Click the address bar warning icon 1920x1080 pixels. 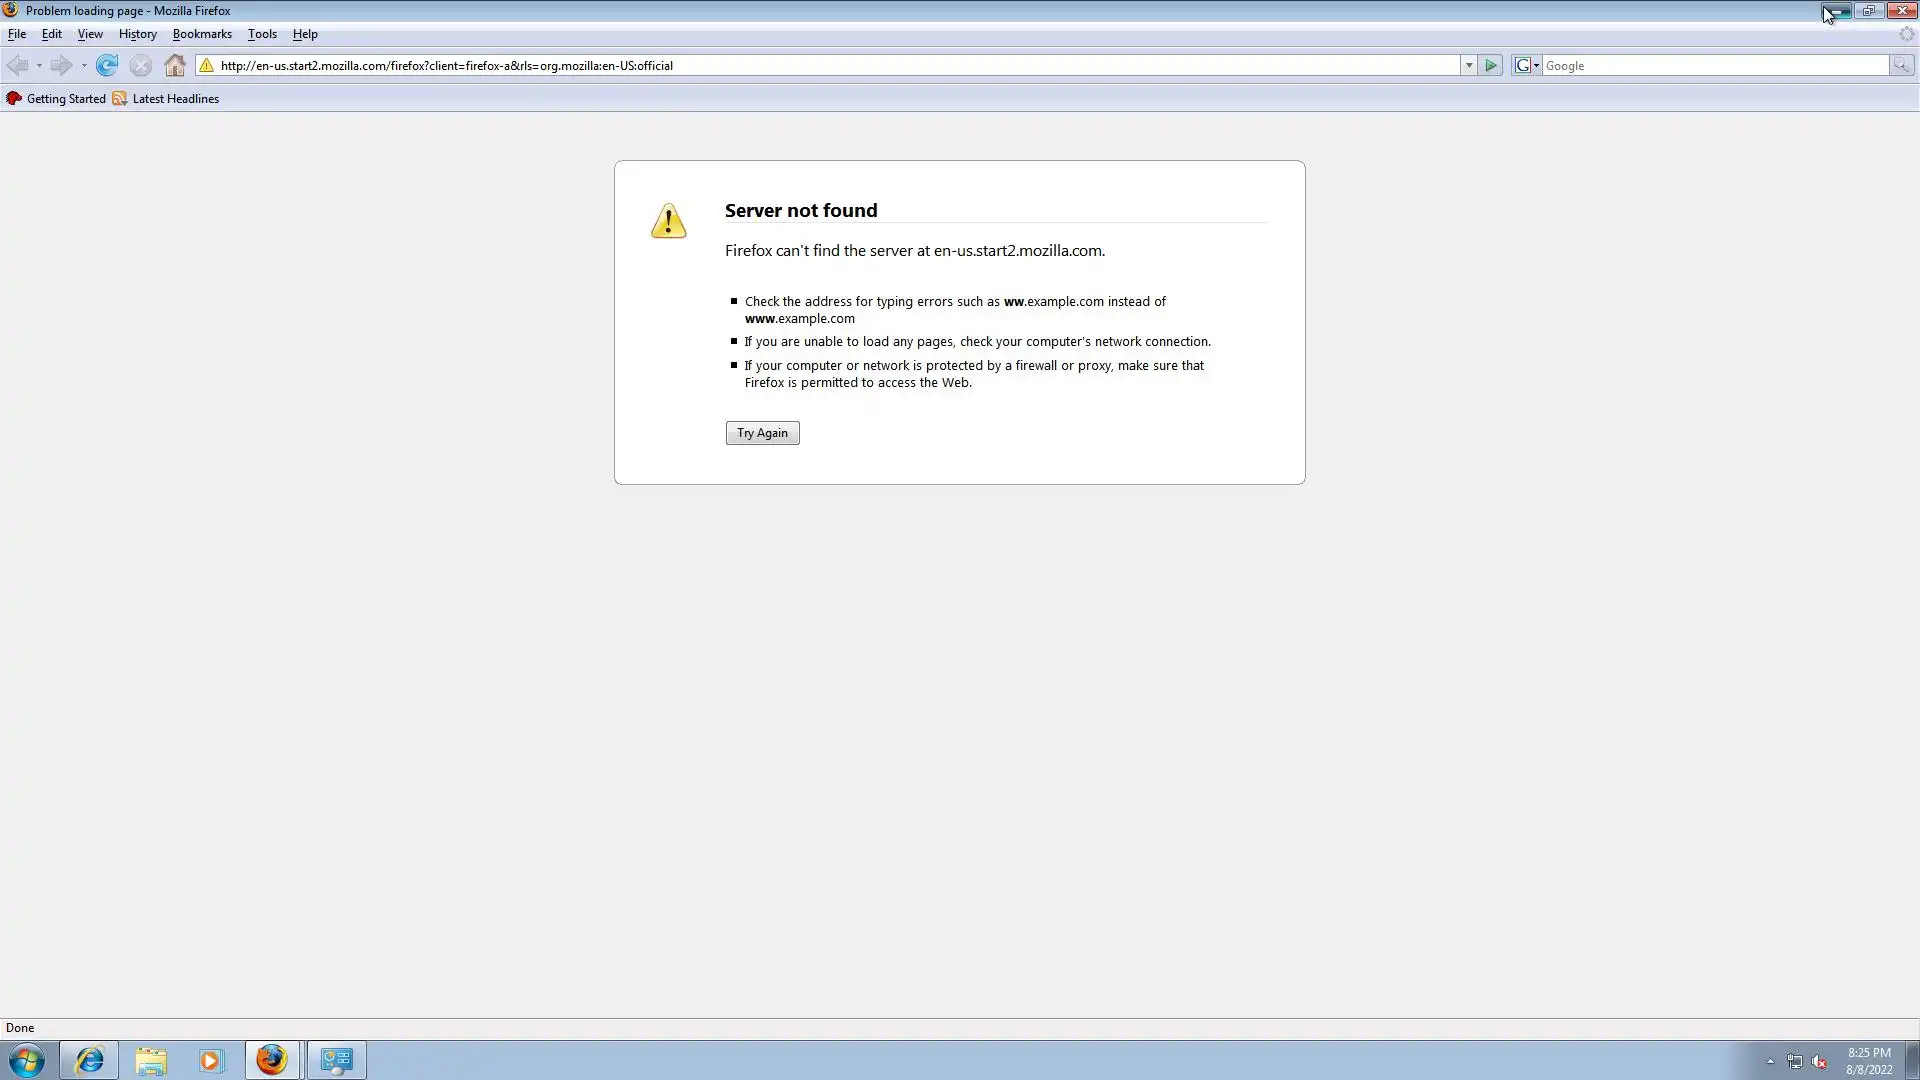coord(207,66)
